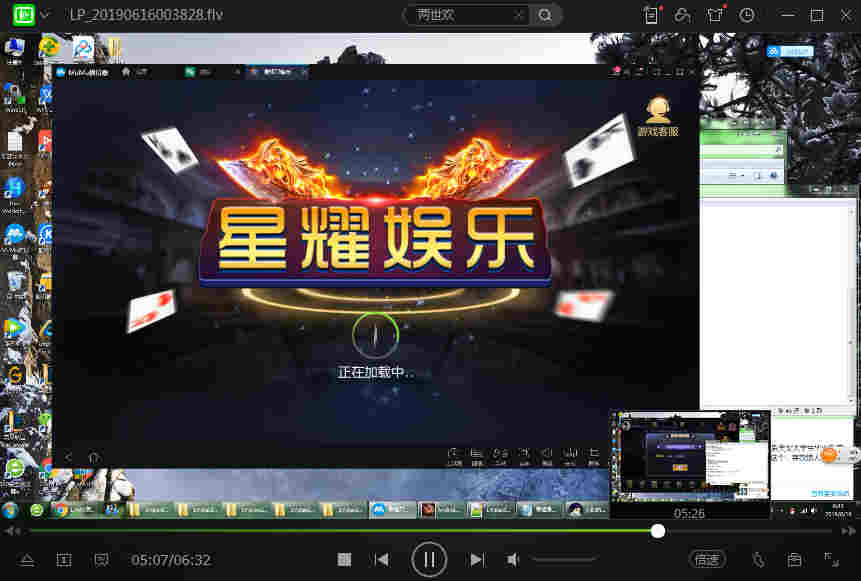Click the file title LP_20190616003828.flv
The width and height of the screenshot is (861, 581).
(146, 15)
